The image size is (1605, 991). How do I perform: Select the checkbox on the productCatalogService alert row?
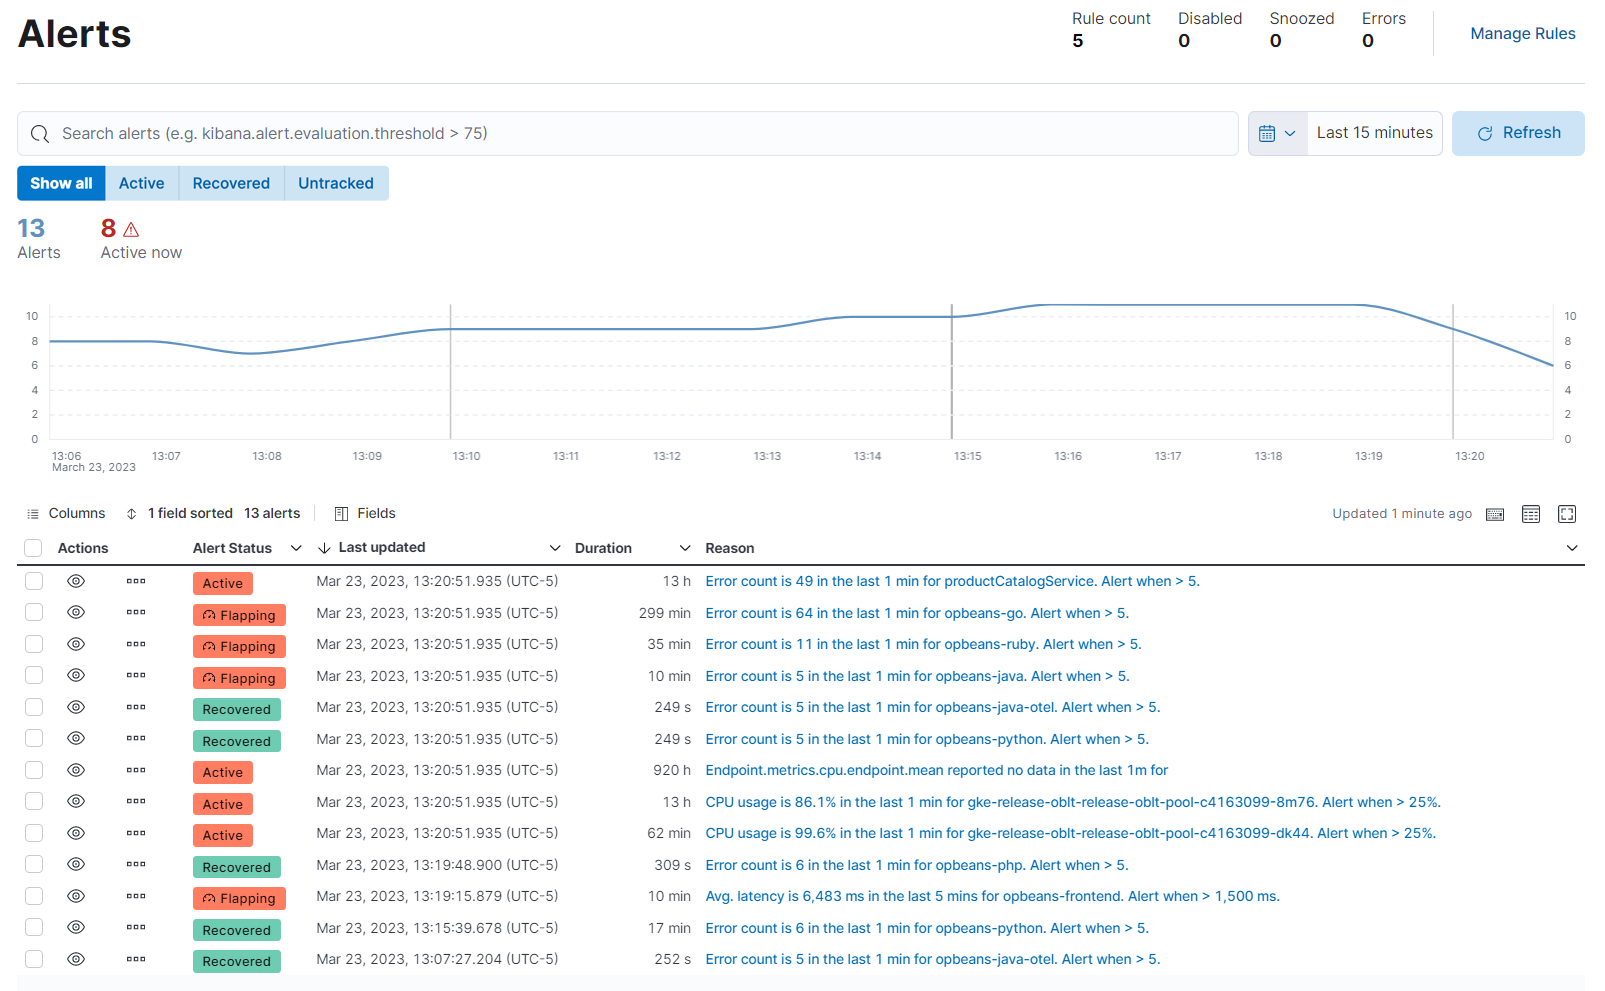(x=33, y=581)
